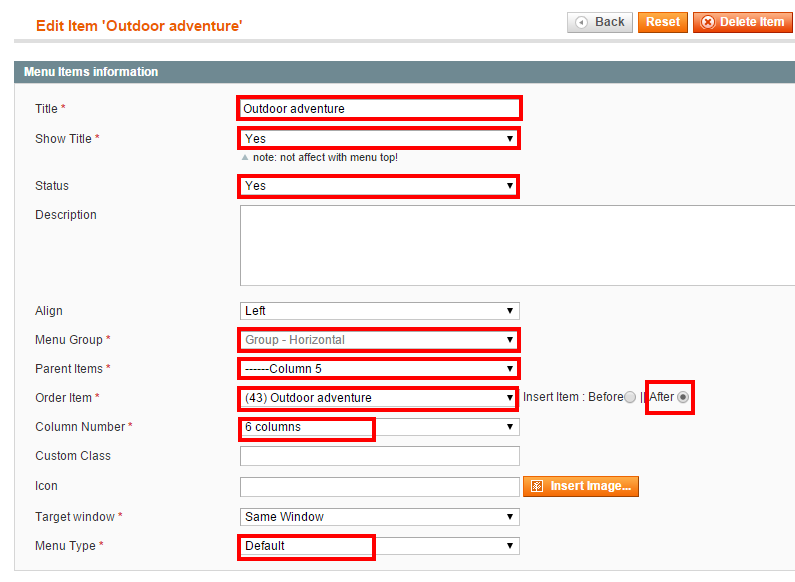Select the Before radio button
The height and width of the screenshot is (582, 795).
[x=630, y=397]
